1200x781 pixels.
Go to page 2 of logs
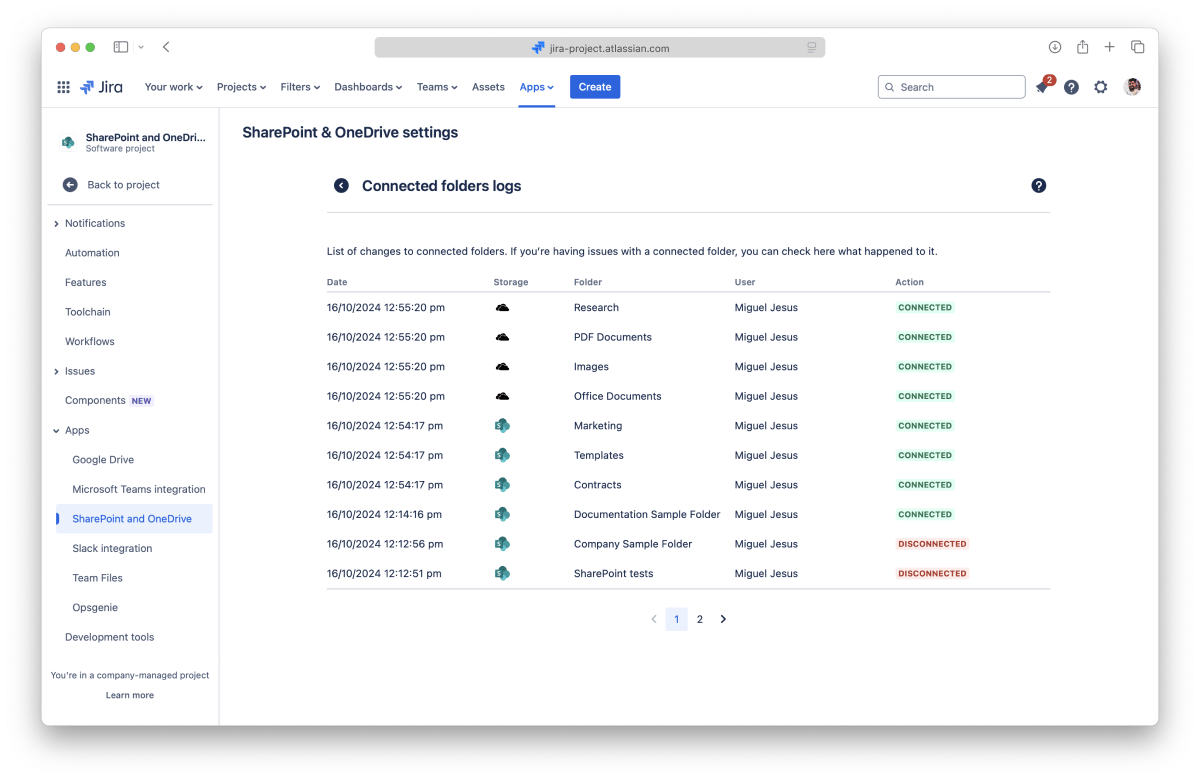[700, 620]
